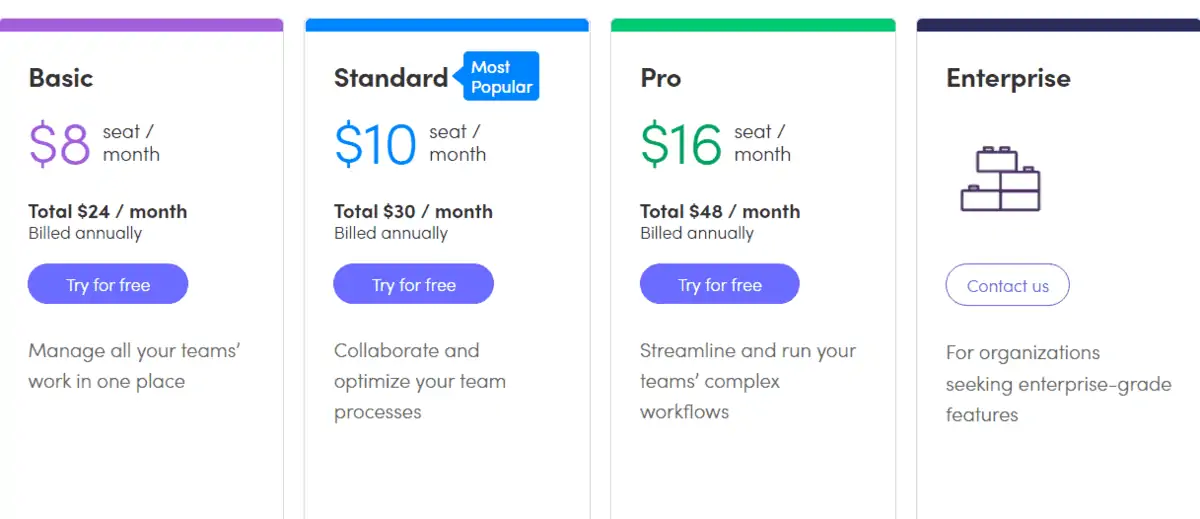Image resolution: width=1200 pixels, height=519 pixels.
Task: Click the purple bar above the Basic card
Action: point(141,25)
